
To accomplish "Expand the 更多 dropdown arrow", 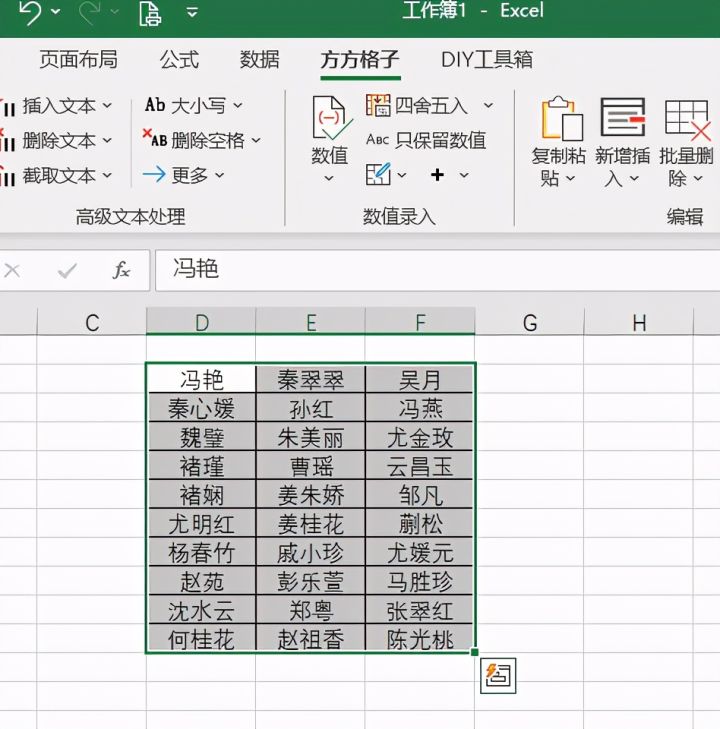I will [x=219, y=175].
